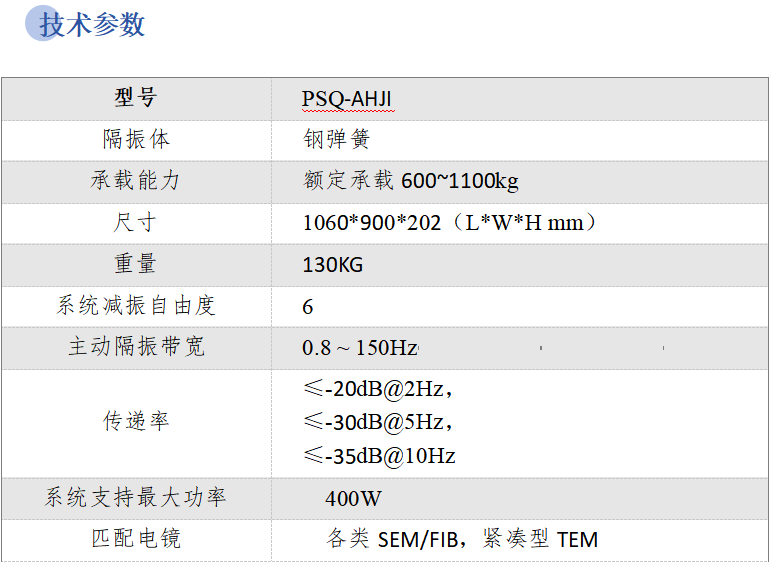Select the 系统减振自由度 label cell

coord(136,306)
